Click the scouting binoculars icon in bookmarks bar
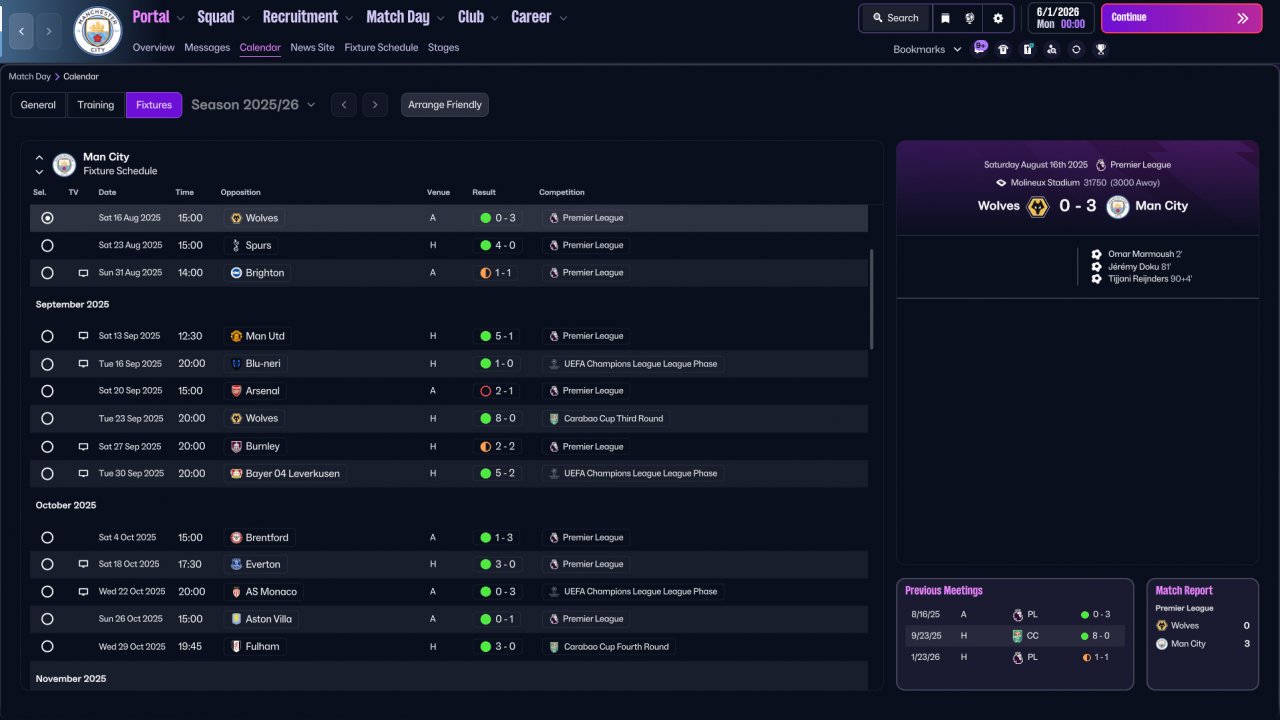This screenshot has width=1280, height=720. pyautogui.click(x=1052, y=49)
